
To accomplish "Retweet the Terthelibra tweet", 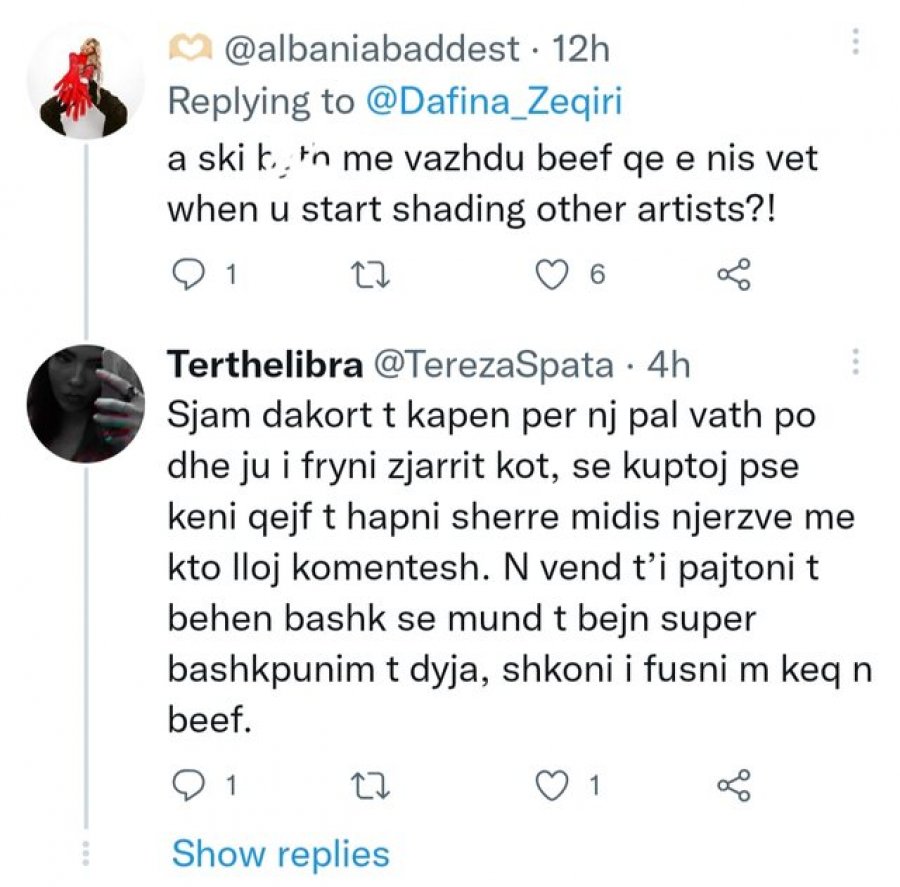I will 371,785.
